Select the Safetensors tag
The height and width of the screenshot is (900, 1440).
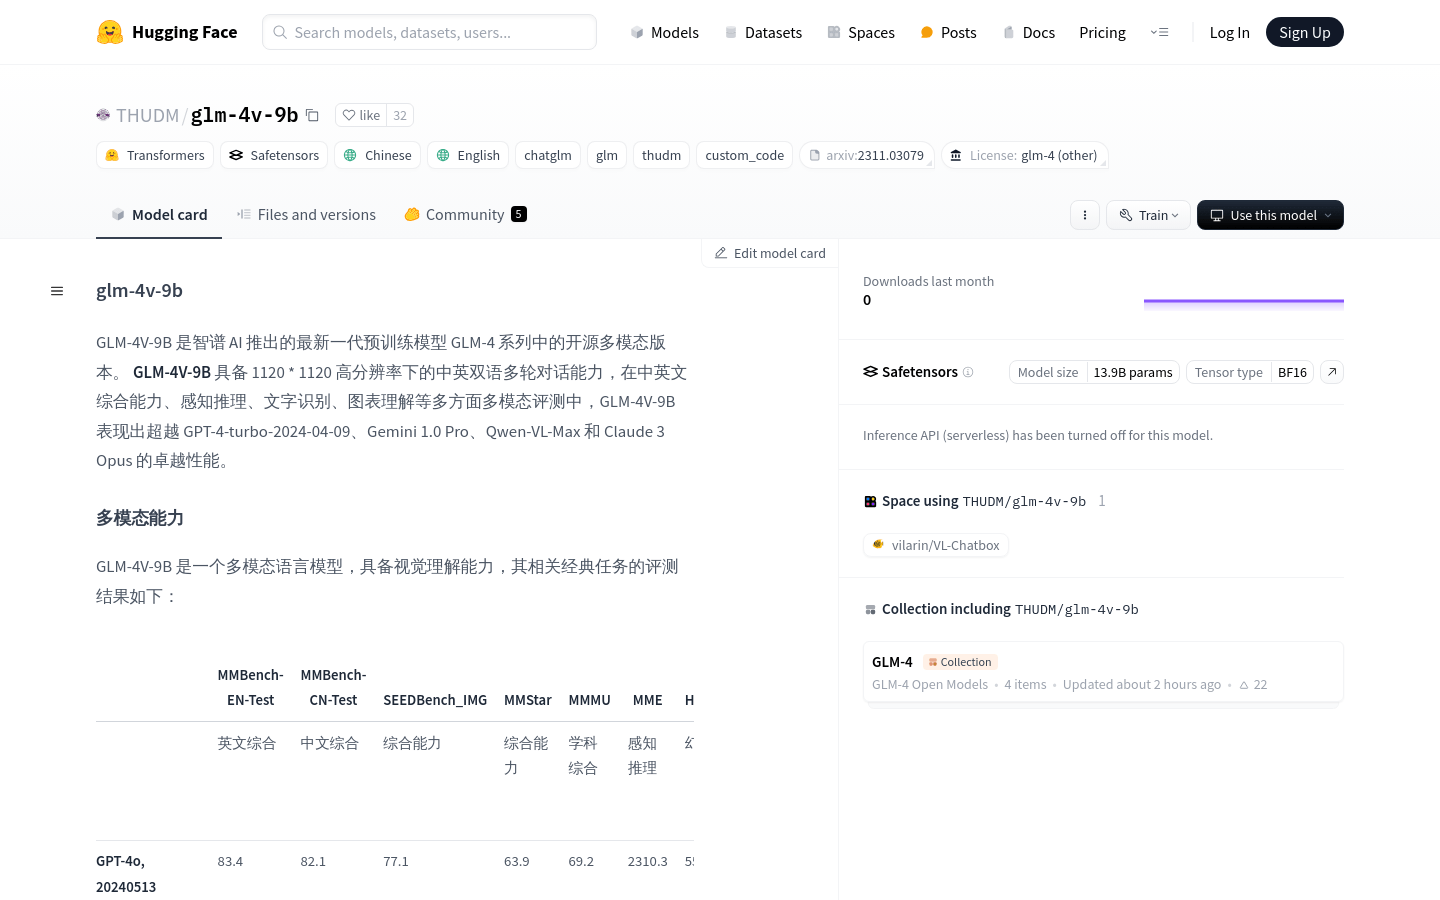(274, 155)
